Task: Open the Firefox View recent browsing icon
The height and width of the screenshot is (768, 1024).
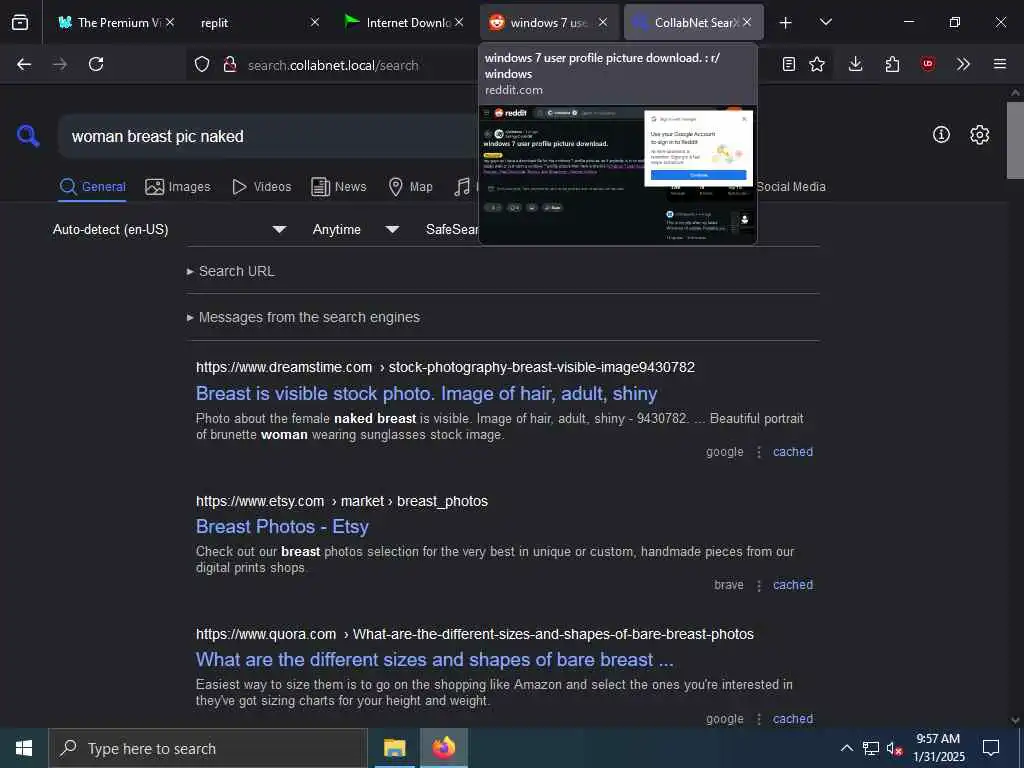Action: [x=20, y=22]
